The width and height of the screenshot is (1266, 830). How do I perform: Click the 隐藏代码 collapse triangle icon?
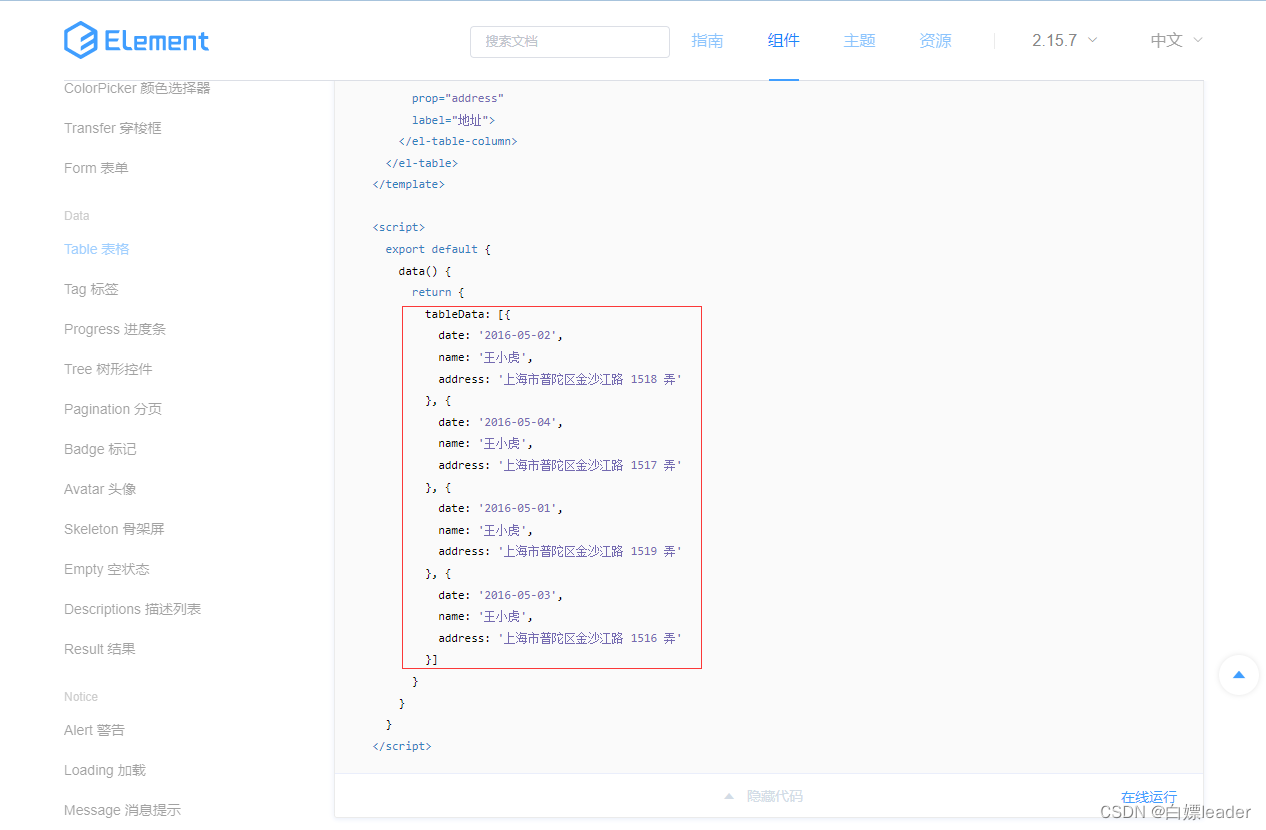pyautogui.click(x=729, y=797)
